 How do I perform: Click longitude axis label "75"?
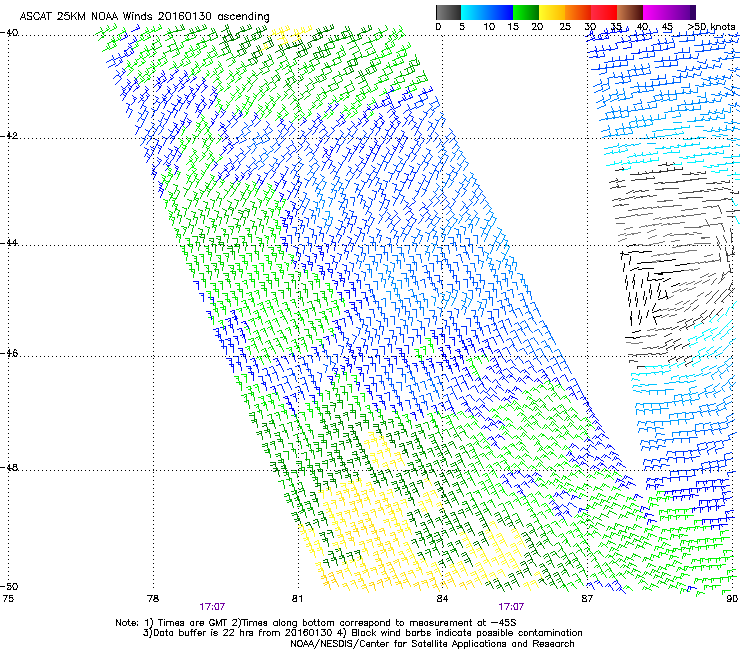8,598
